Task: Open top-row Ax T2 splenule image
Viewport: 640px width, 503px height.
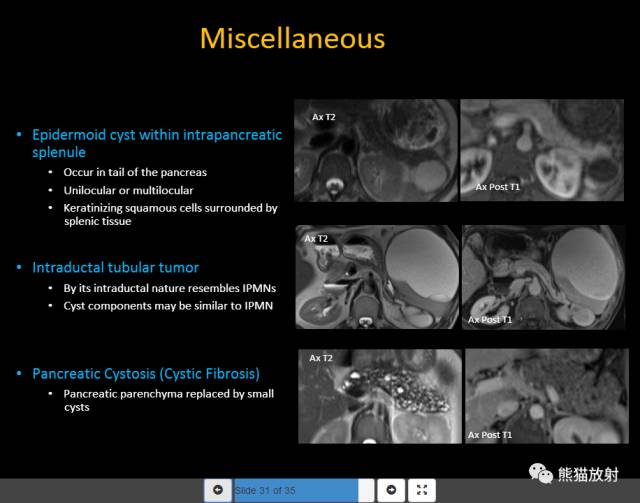Action: [376, 150]
